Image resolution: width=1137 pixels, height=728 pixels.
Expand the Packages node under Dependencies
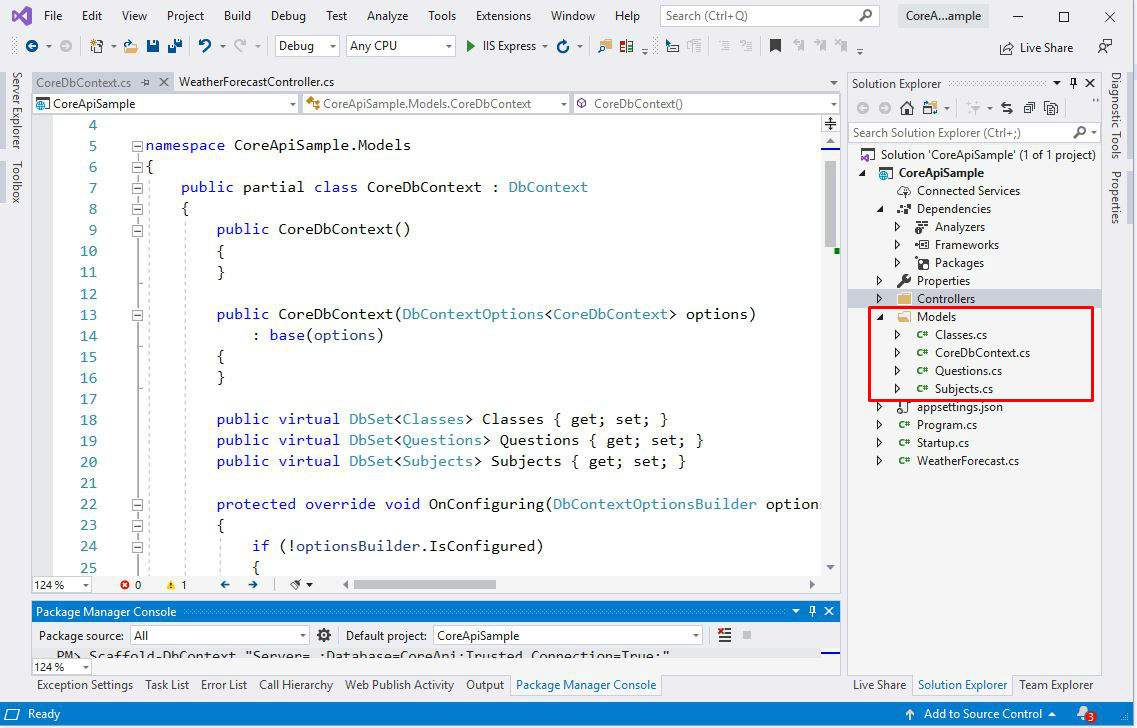point(898,262)
